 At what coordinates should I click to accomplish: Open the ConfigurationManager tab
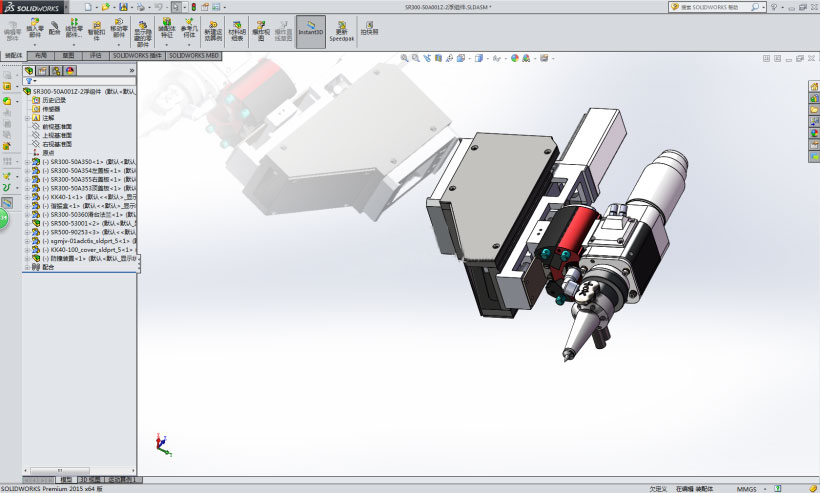point(56,71)
